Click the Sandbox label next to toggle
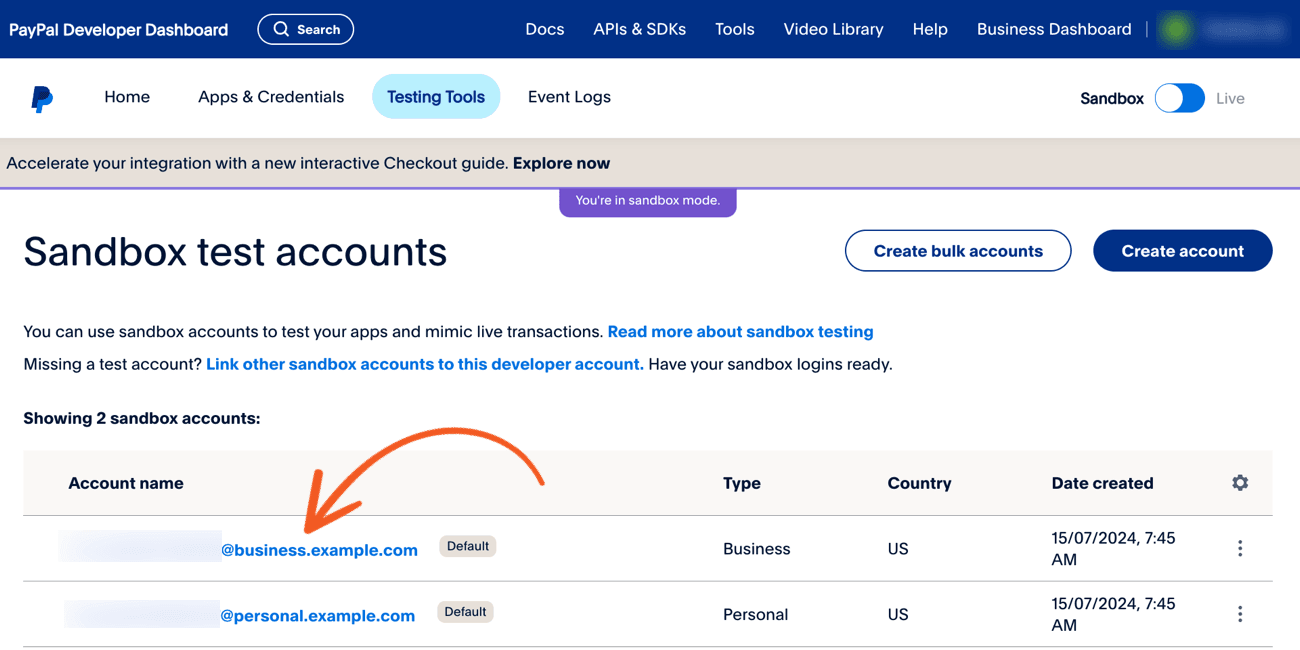1300x650 pixels. pos(1112,98)
